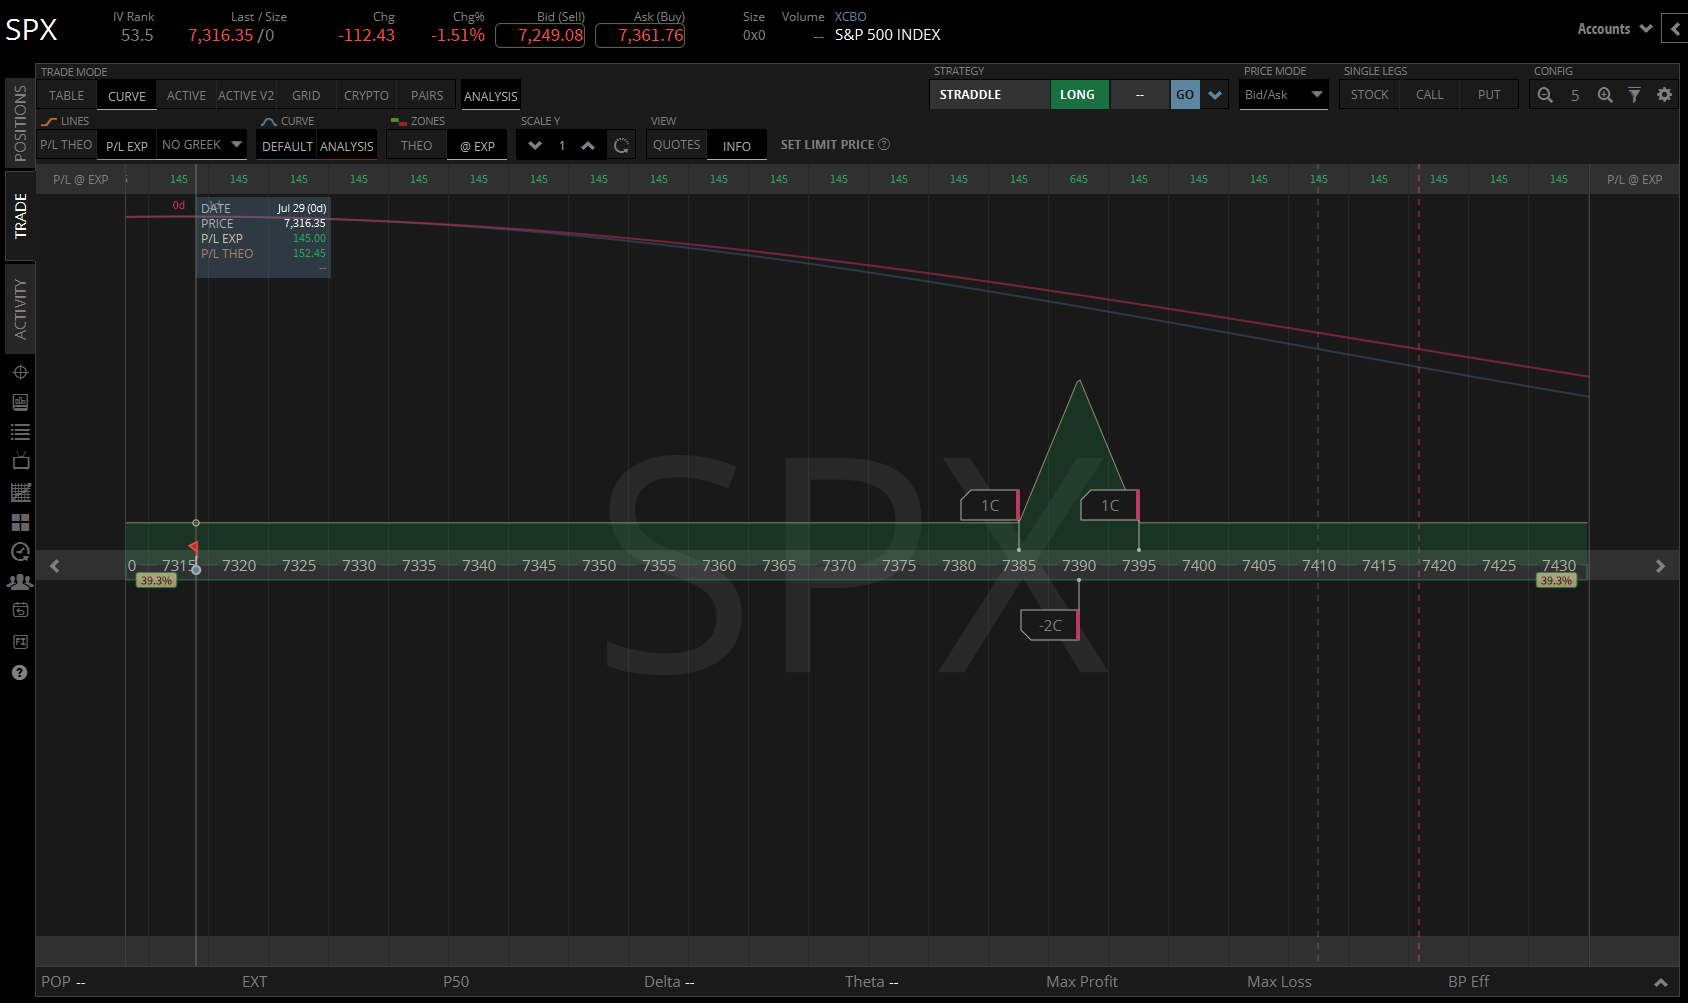Open the Accounts dropdown
The height and width of the screenshot is (1003, 1688).
1615,29
